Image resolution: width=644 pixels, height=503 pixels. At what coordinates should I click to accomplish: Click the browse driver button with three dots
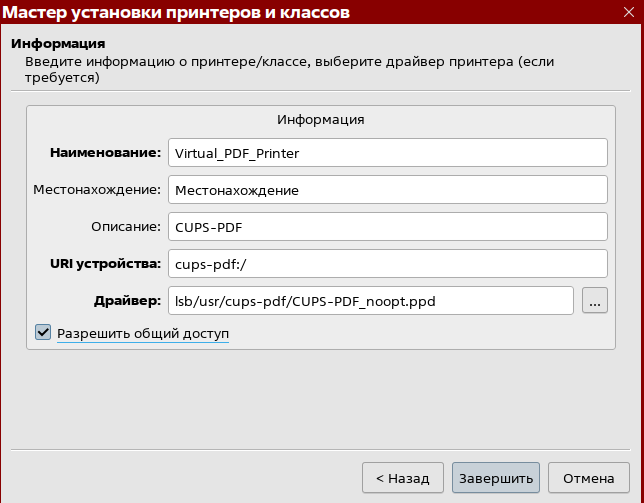[x=594, y=301]
